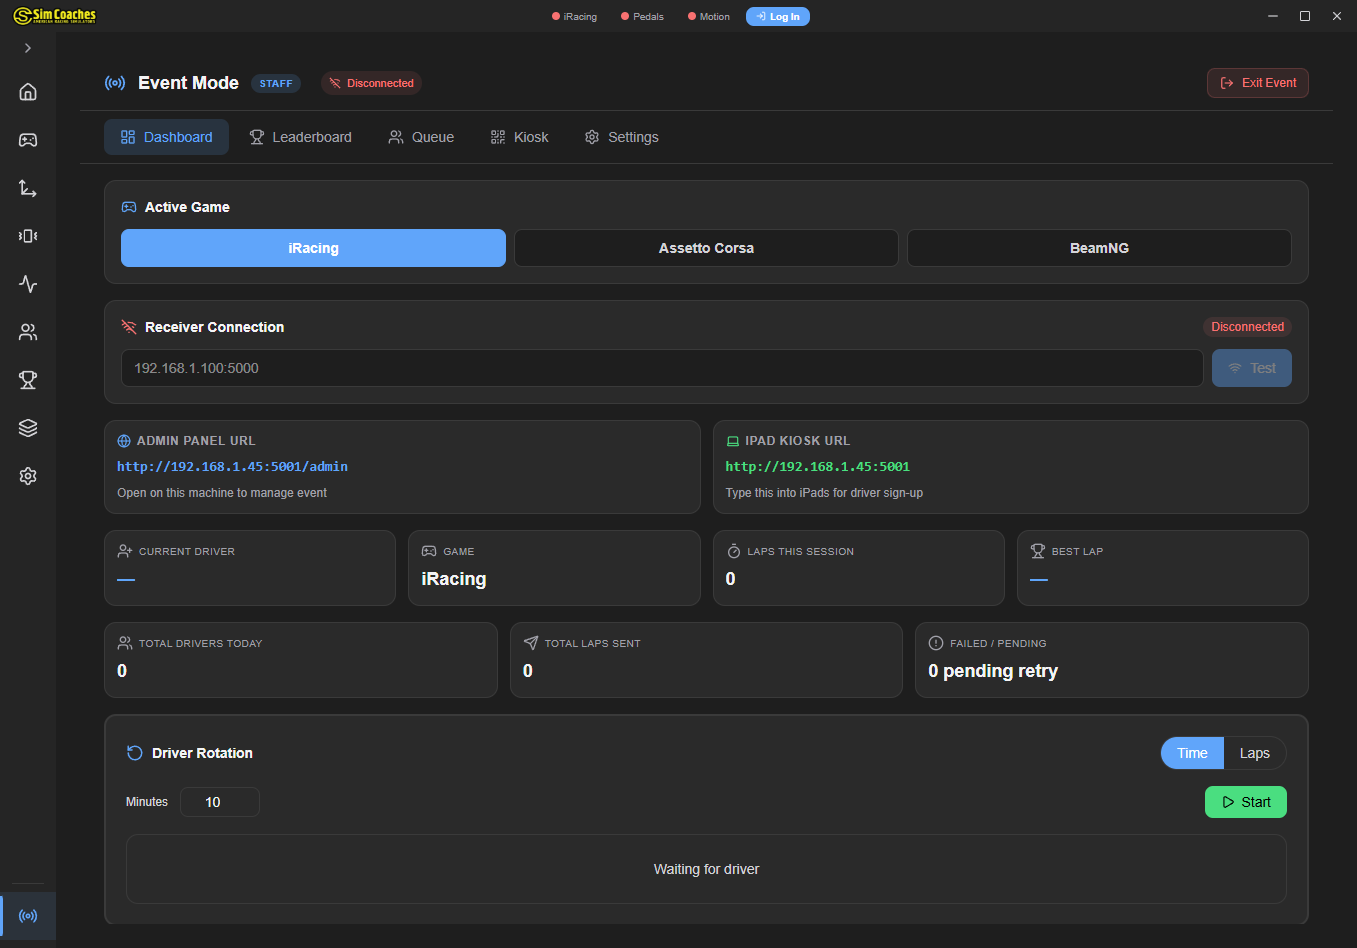Open Settings gear in the sidebar
1357x948 pixels.
pos(27,475)
